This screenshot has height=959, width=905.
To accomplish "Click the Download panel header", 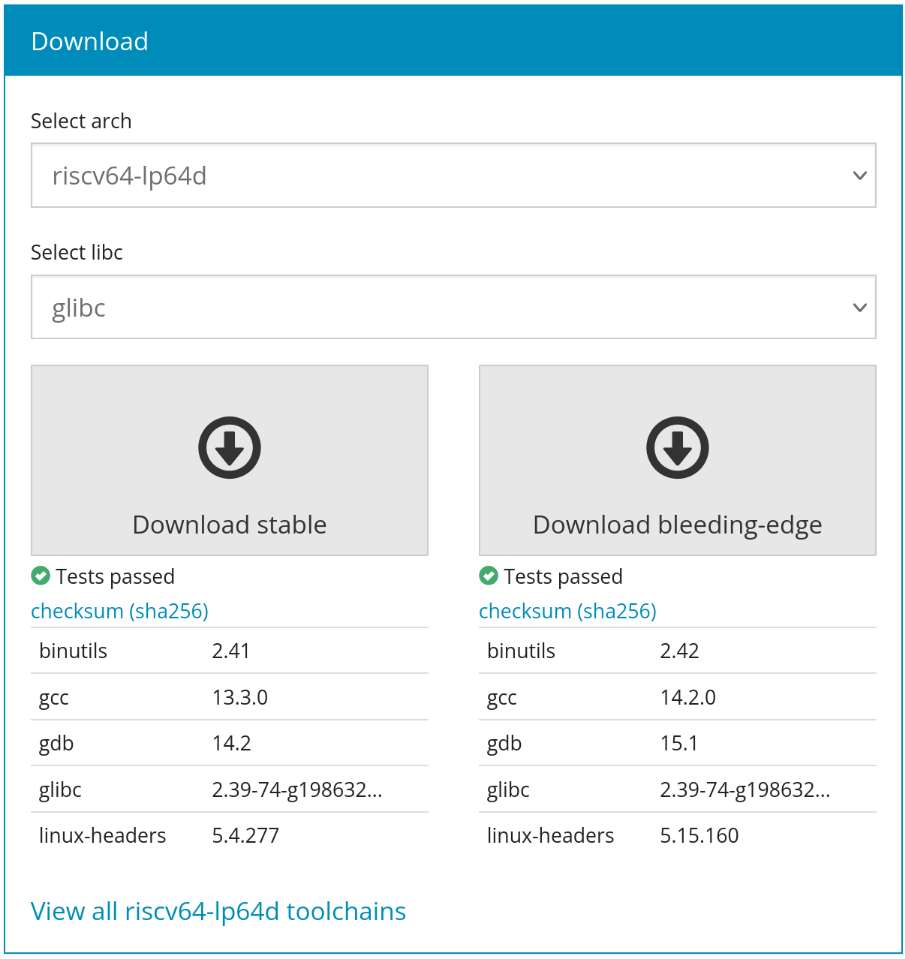I will click(x=453, y=41).
